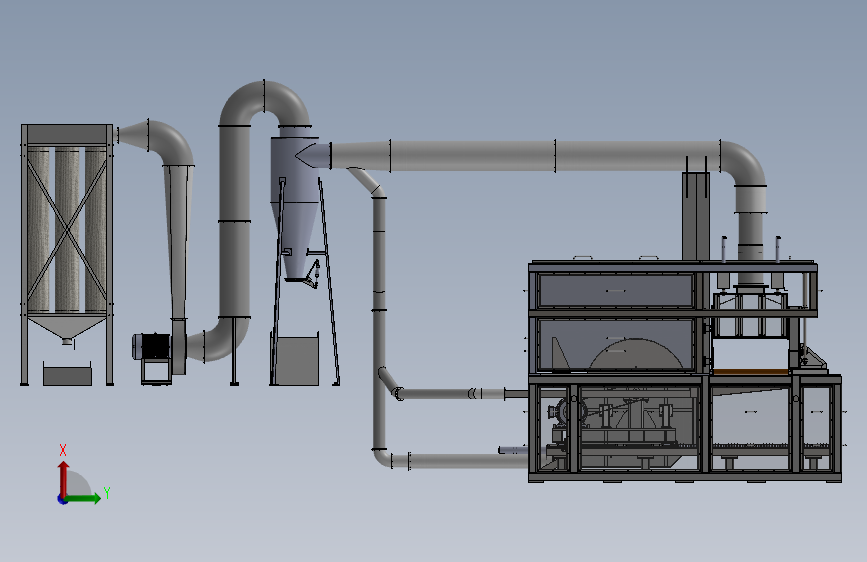Image resolution: width=867 pixels, height=562 pixels.
Task: Select the cyclone separator body
Action: [294, 207]
